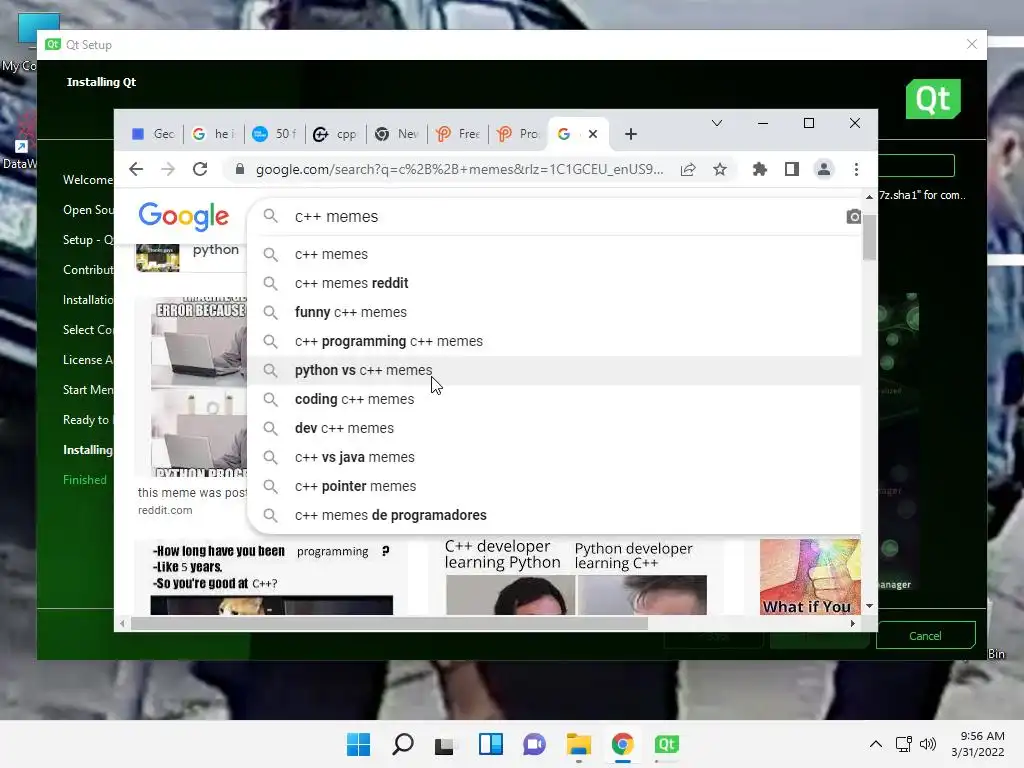The height and width of the screenshot is (768, 1024).
Task: Close the Qt Setup window
Action: (972, 44)
